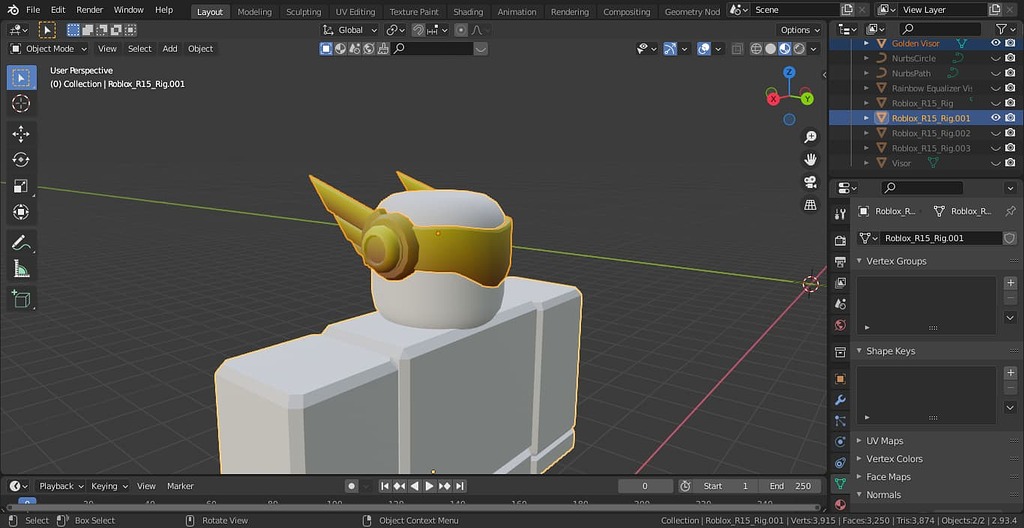1024x528 pixels.
Task: Toggle auto keying record button
Action: coord(351,486)
